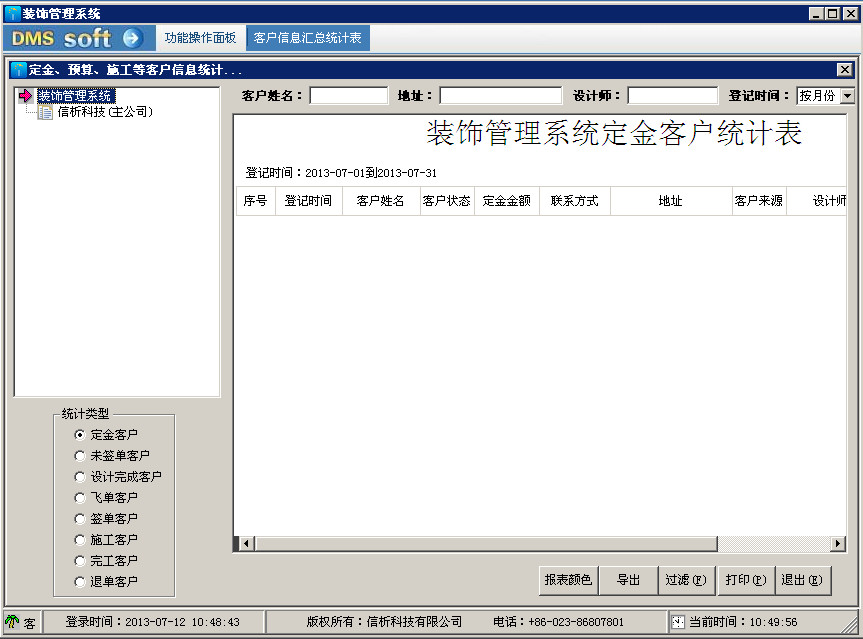The height and width of the screenshot is (639, 863).
Task: Click the 客 status bar label
Action: pos(29,623)
